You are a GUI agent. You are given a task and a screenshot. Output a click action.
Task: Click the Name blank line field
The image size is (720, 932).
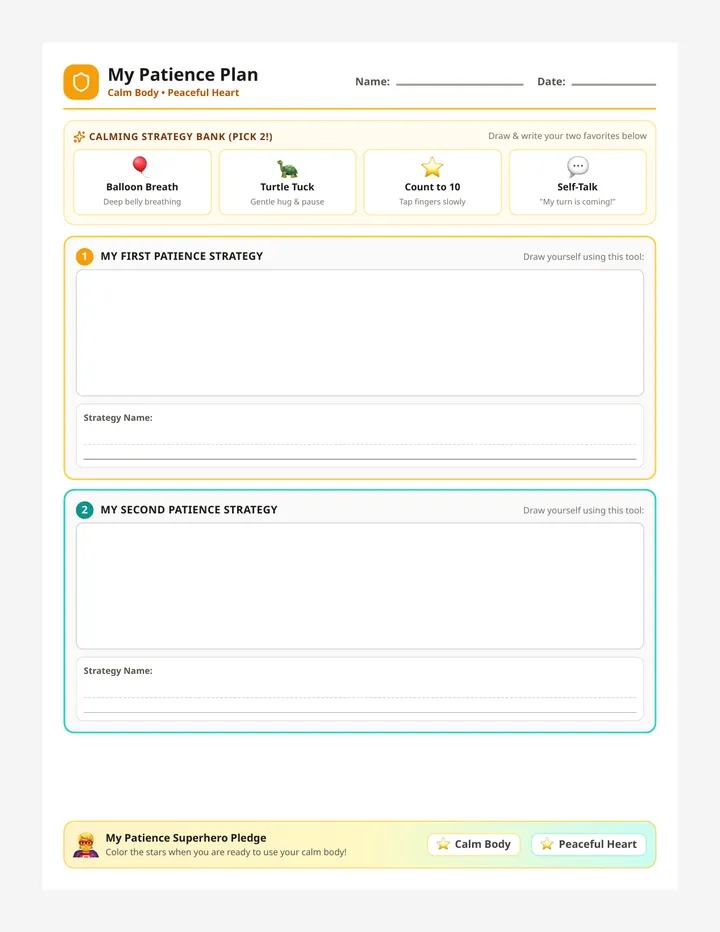coord(460,84)
